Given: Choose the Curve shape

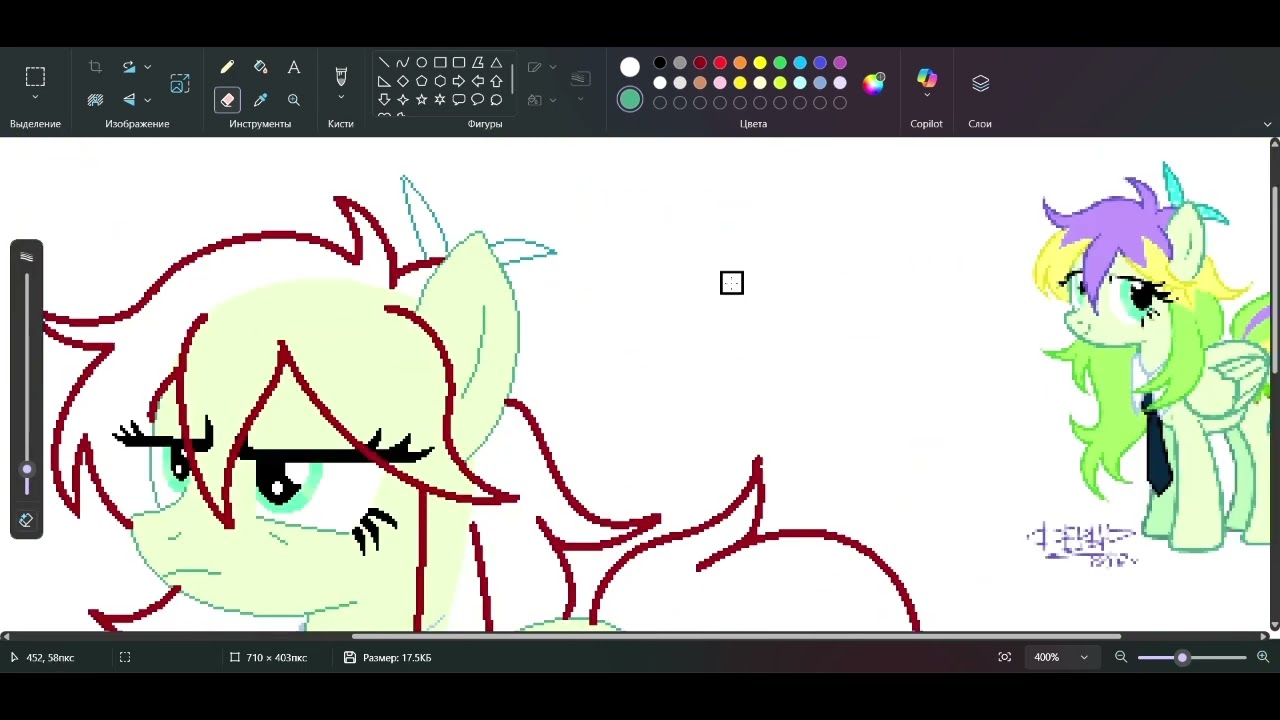Looking at the screenshot, I should click(402, 62).
